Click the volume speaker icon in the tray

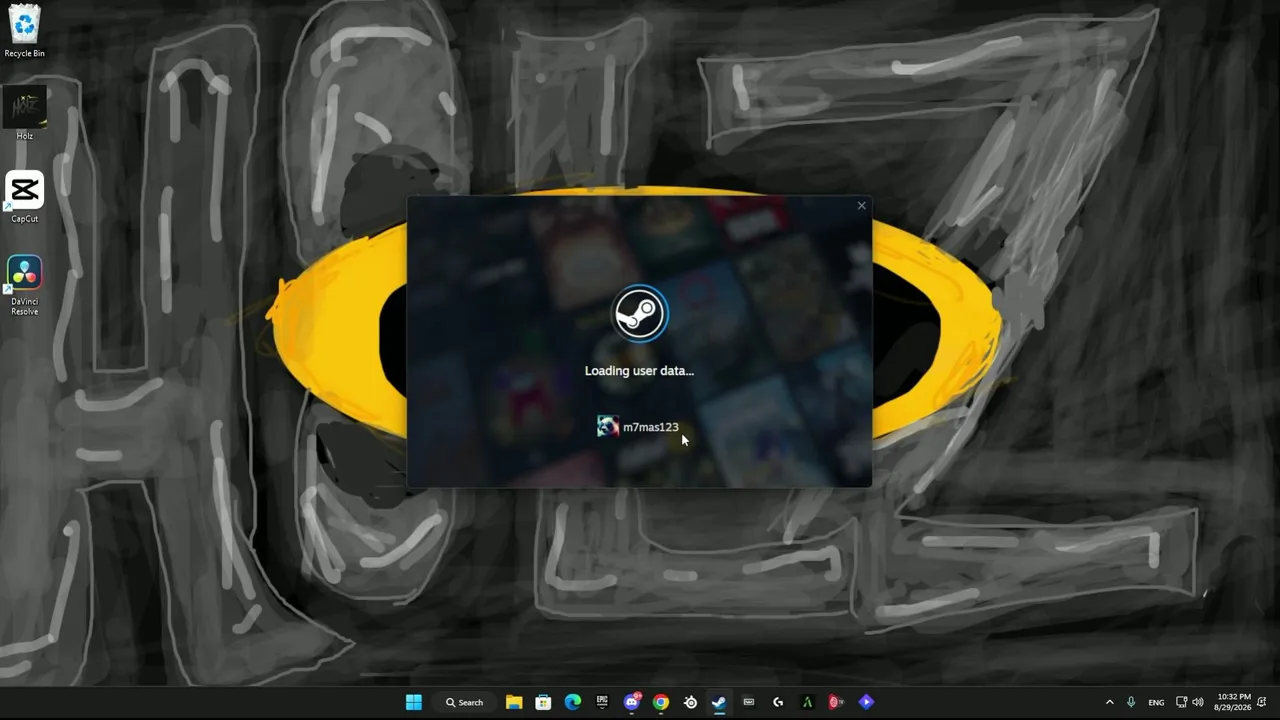1198,702
